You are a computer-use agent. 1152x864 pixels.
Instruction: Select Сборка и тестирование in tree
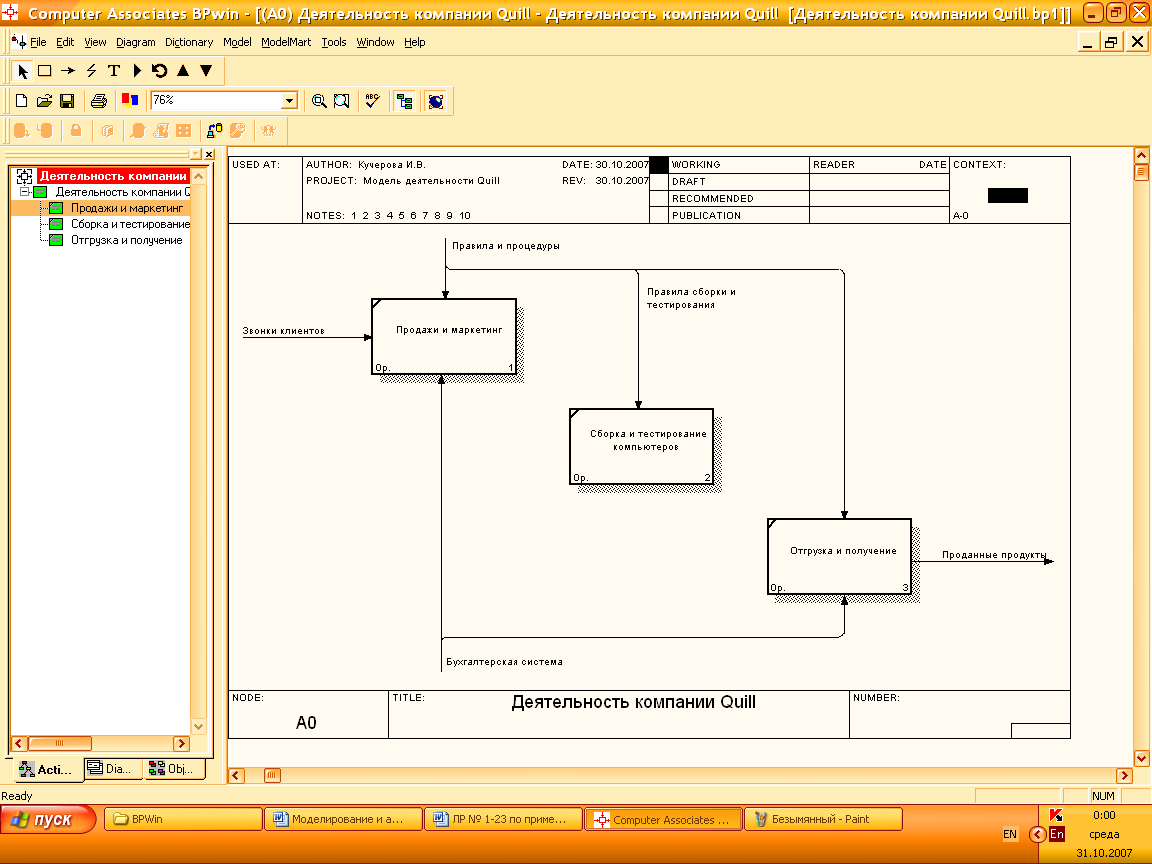pyautogui.click(x=130, y=224)
